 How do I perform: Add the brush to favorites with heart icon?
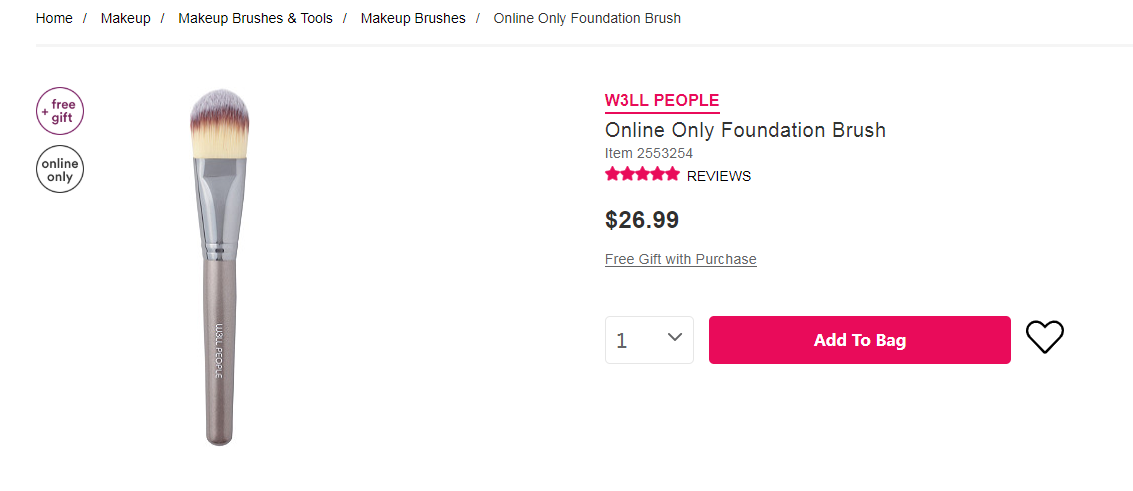[x=1045, y=337]
